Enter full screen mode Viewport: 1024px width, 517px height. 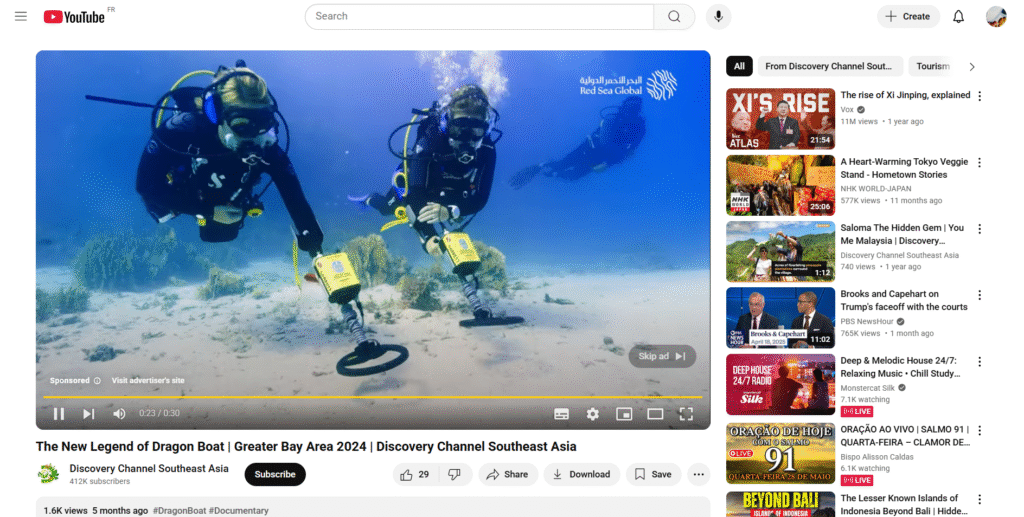coord(686,414)
